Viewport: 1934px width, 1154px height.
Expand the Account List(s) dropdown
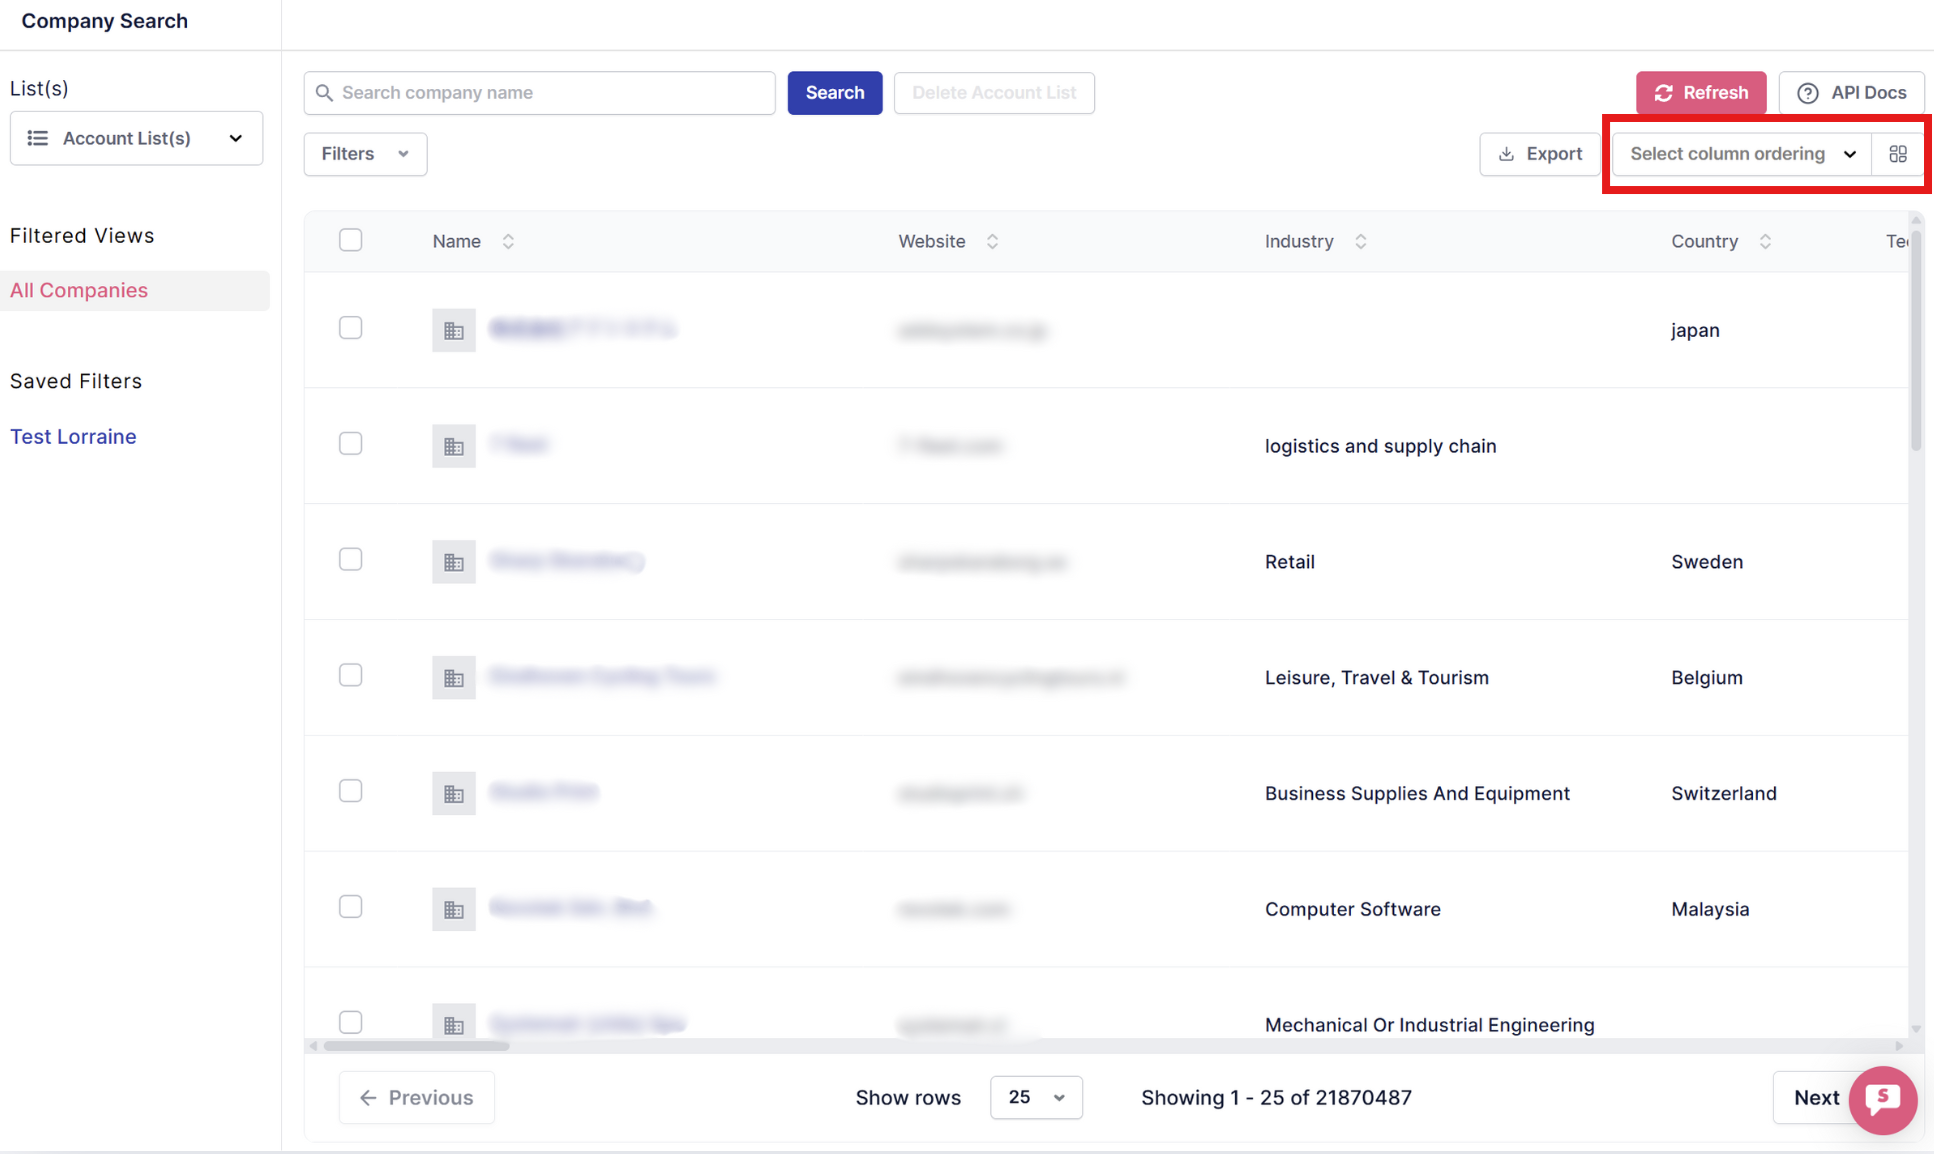point(136,138)
